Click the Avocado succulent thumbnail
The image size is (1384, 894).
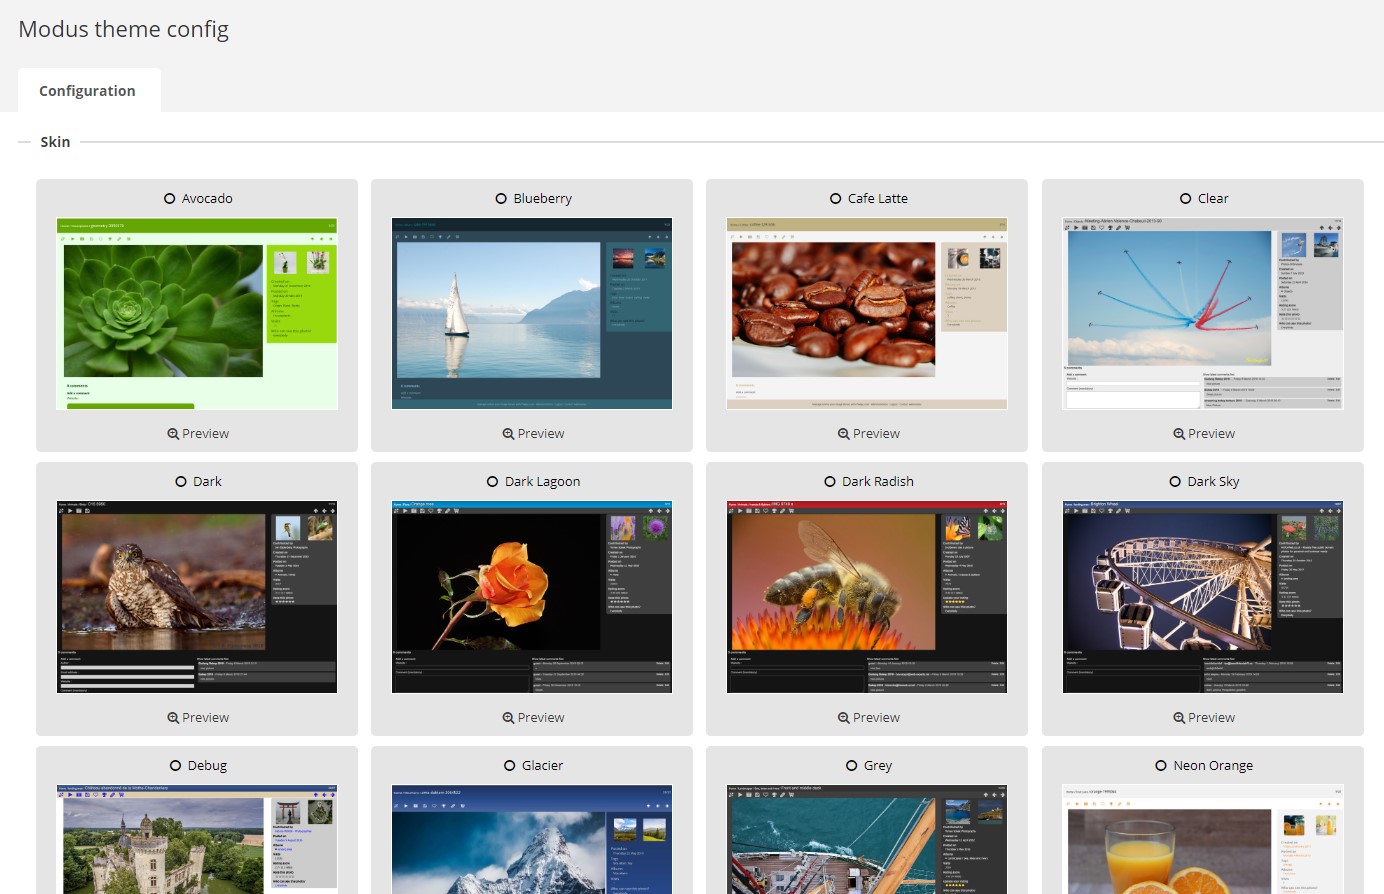click(197, 314)
